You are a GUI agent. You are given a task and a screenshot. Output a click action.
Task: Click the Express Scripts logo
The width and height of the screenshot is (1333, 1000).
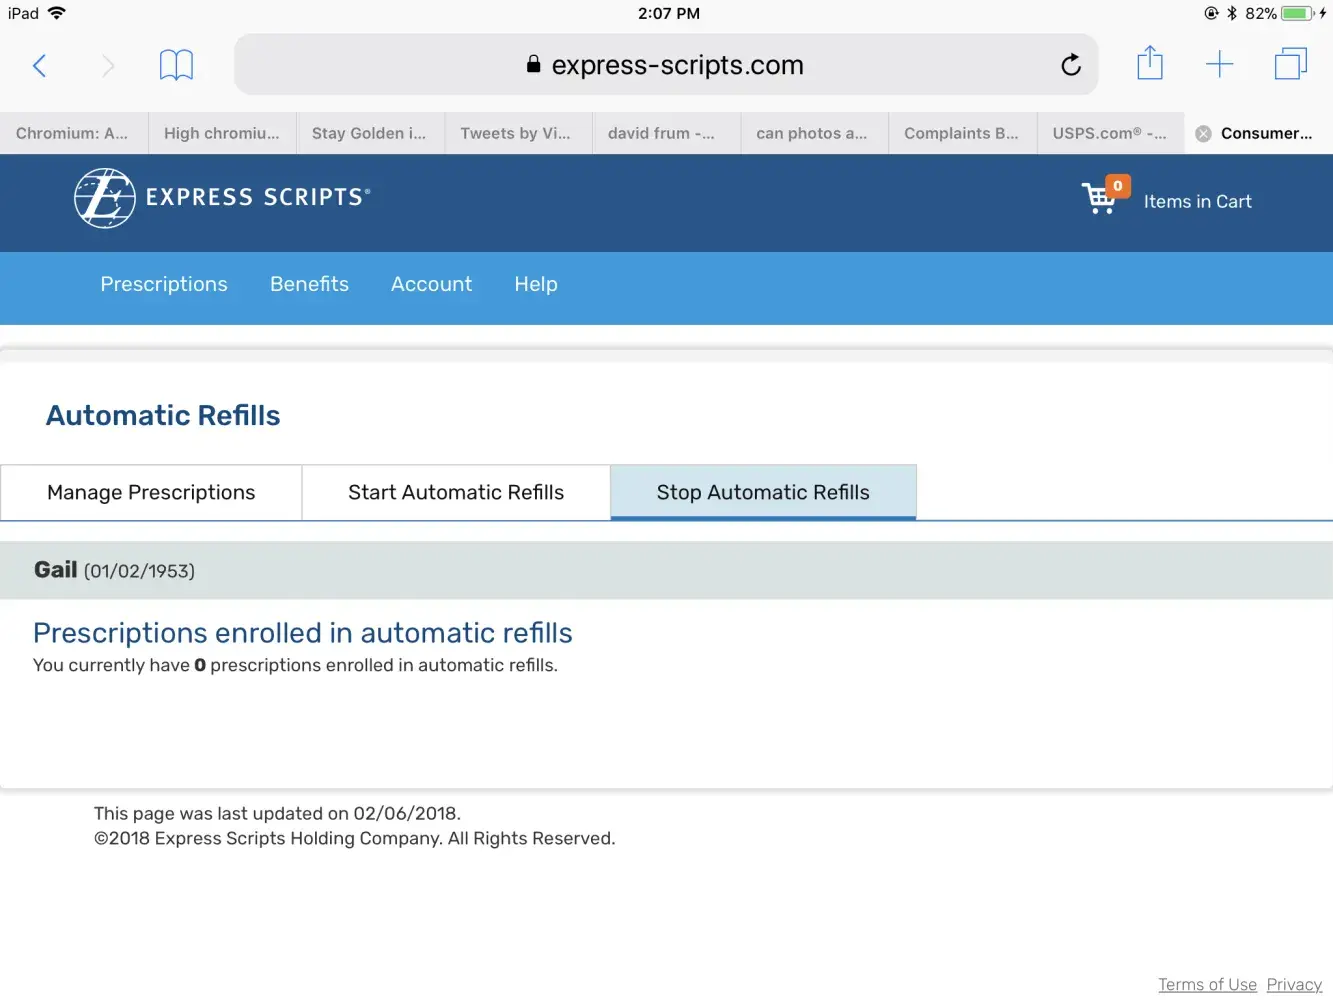(x=222, y=197)
